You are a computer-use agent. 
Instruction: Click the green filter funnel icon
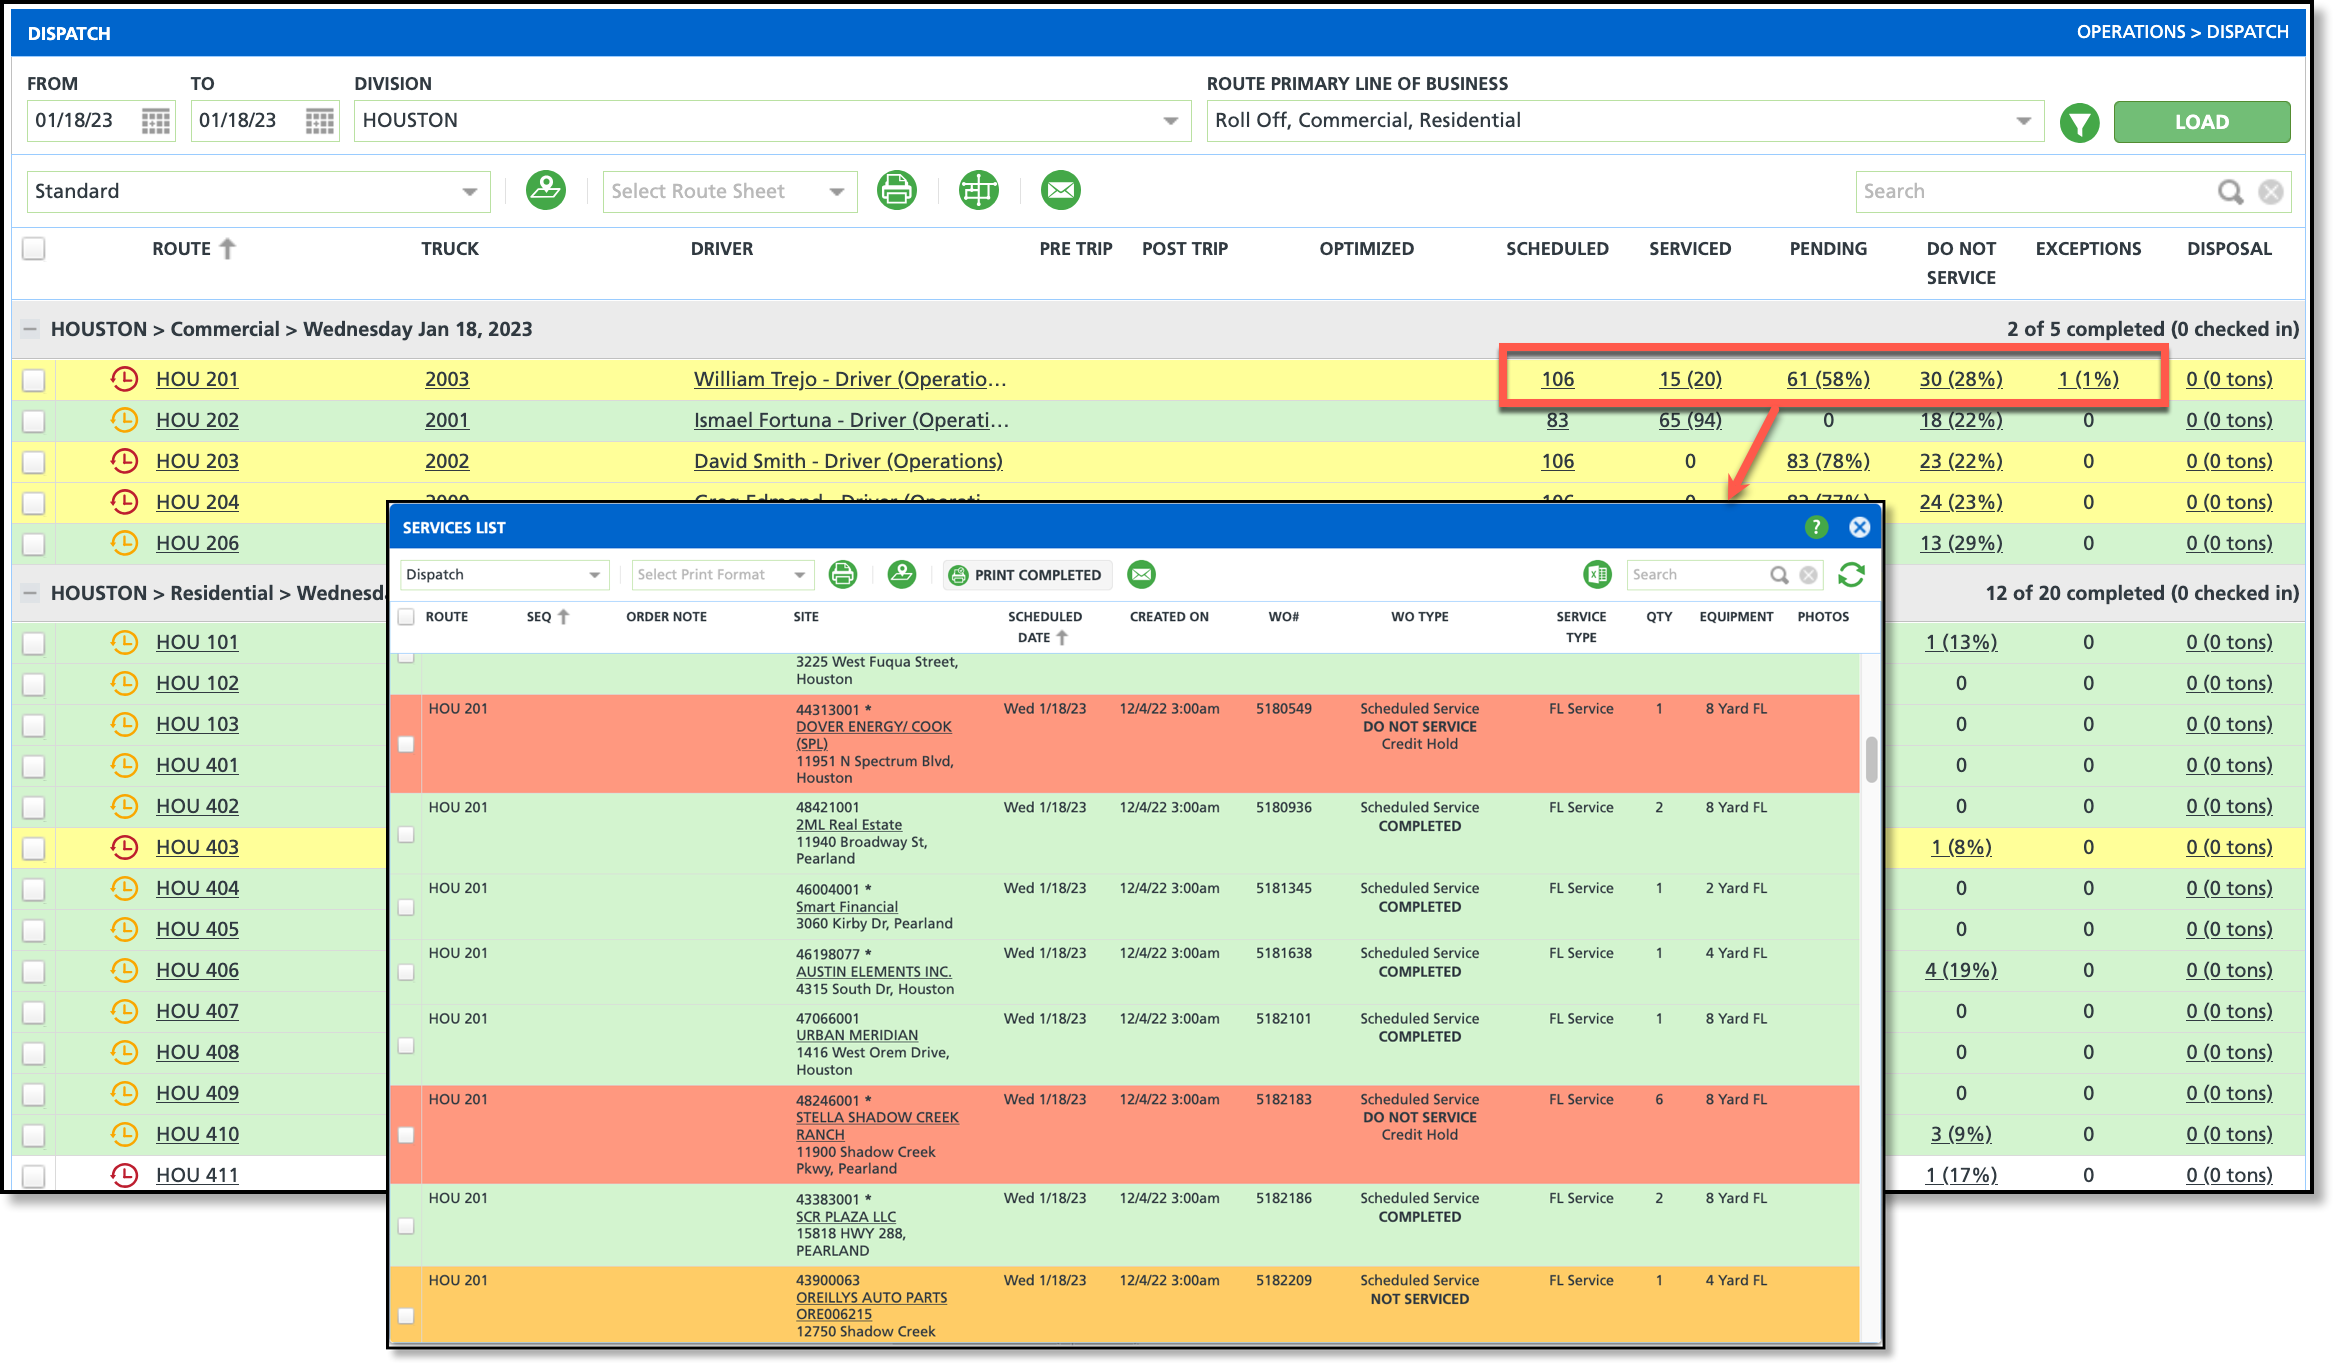pyautogui.click(x=2079, y=122)
